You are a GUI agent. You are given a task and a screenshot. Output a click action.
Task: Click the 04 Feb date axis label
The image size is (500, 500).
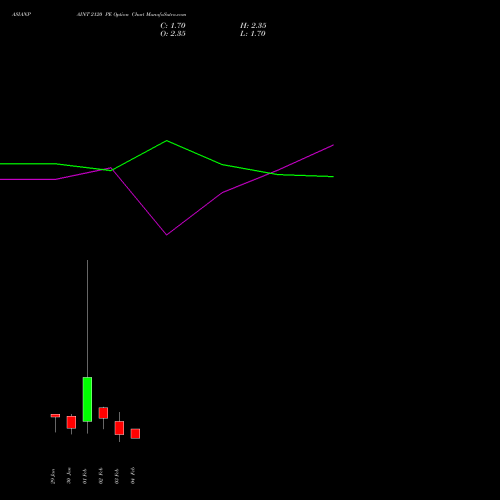[x=133, y=476]
